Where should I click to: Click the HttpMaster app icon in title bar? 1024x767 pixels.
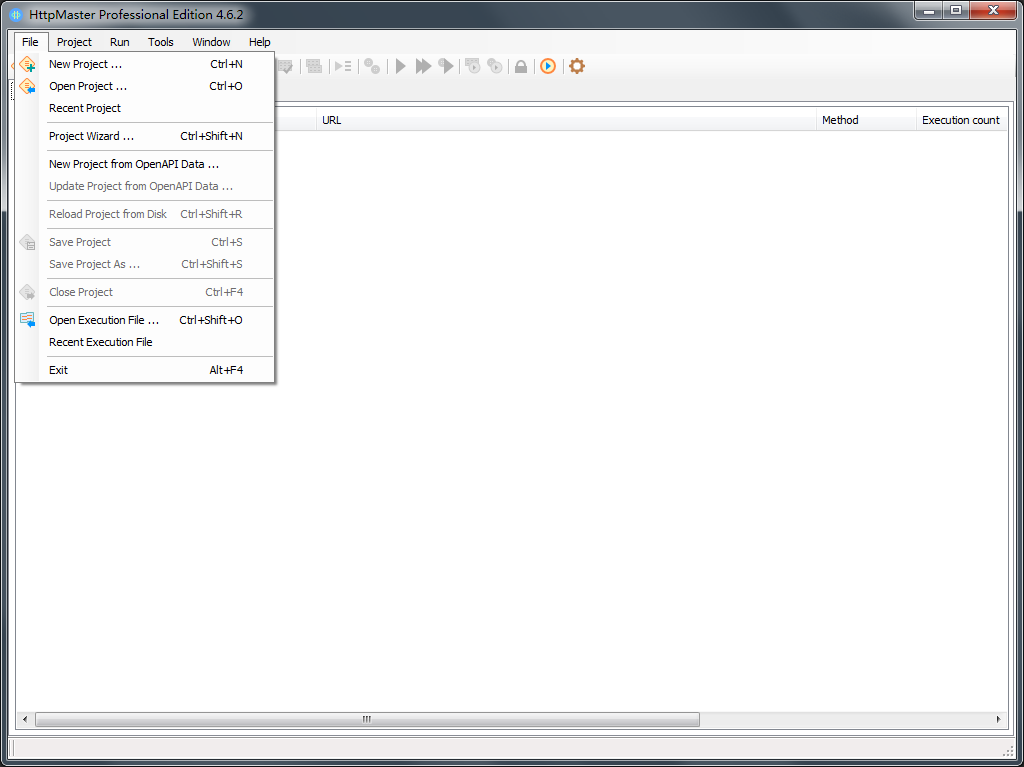coord(16,14)
